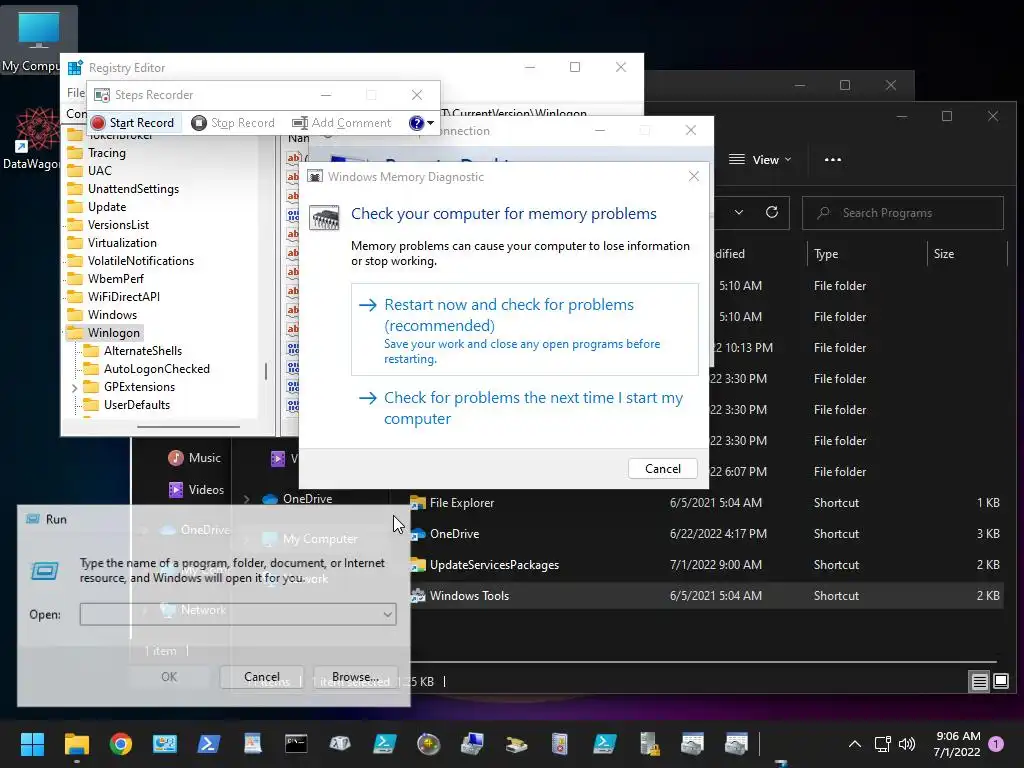1024x768 pixels.
Task: Select the Virtualization registry key
Action: [122, 243]
